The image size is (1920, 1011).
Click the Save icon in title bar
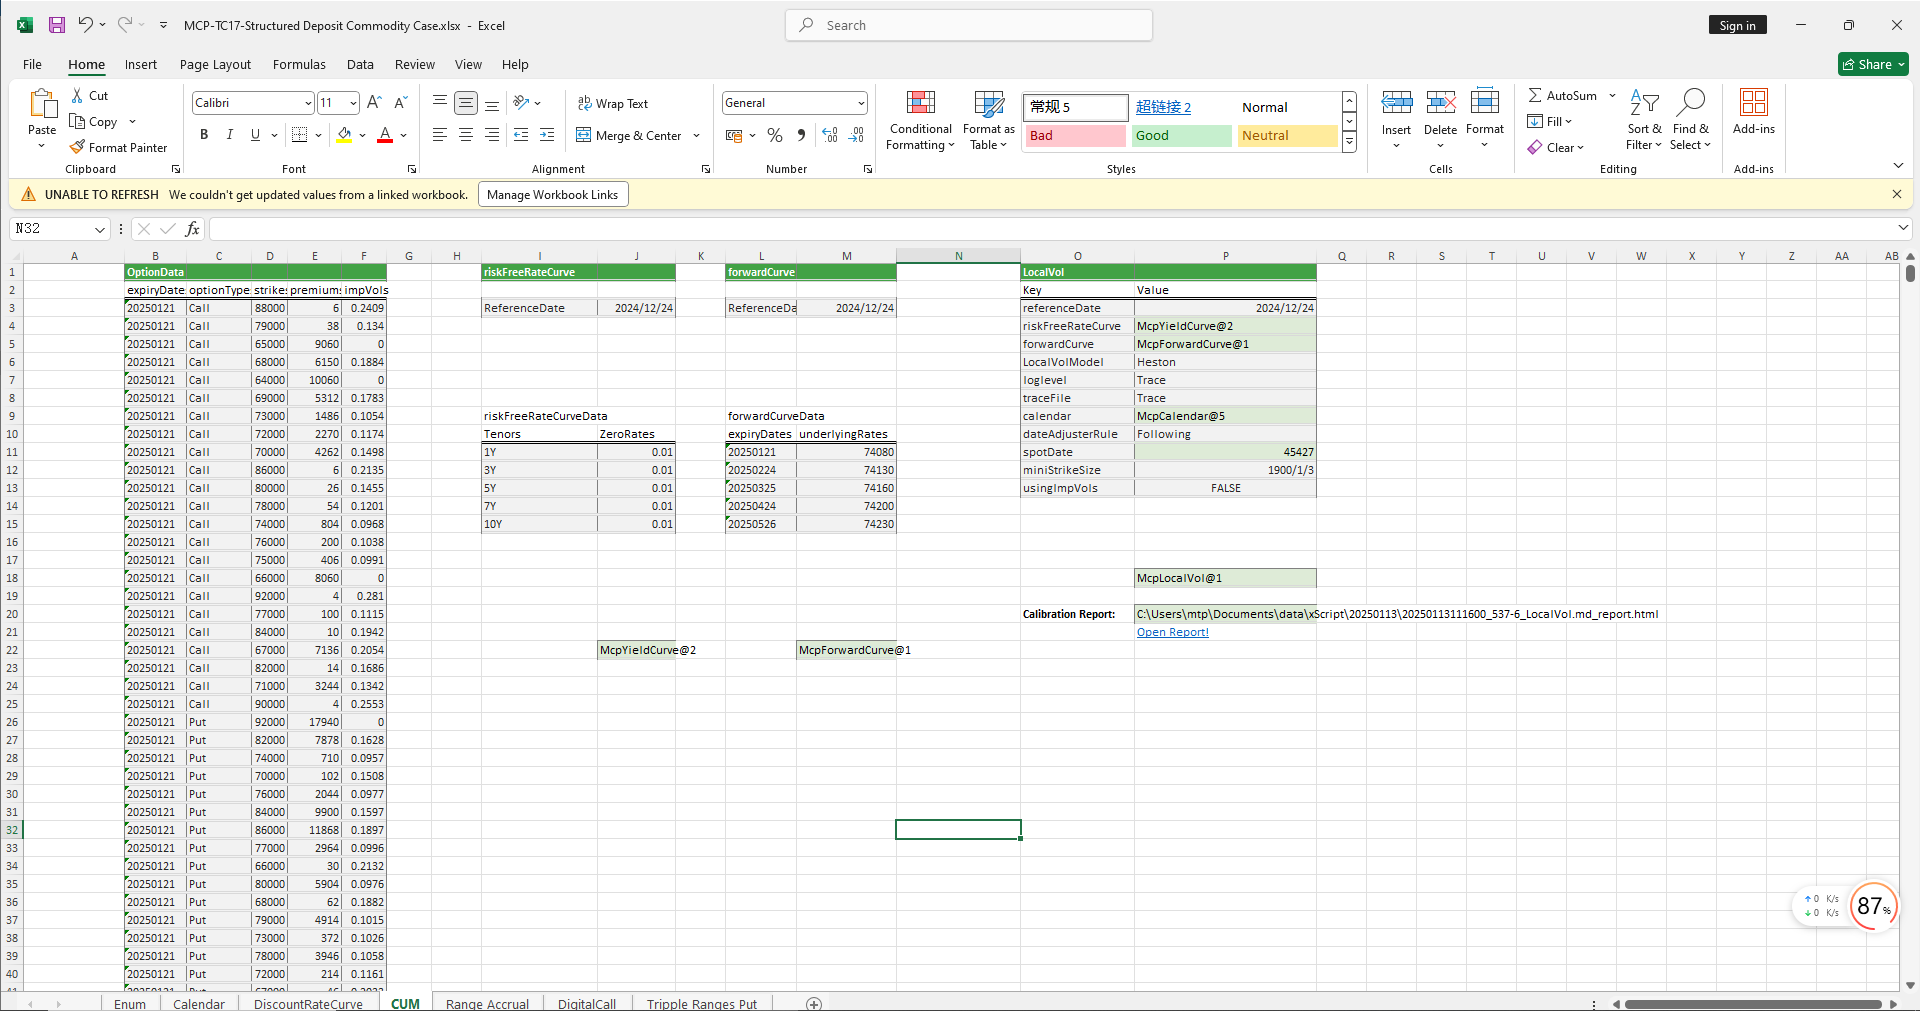pos(57,25)
